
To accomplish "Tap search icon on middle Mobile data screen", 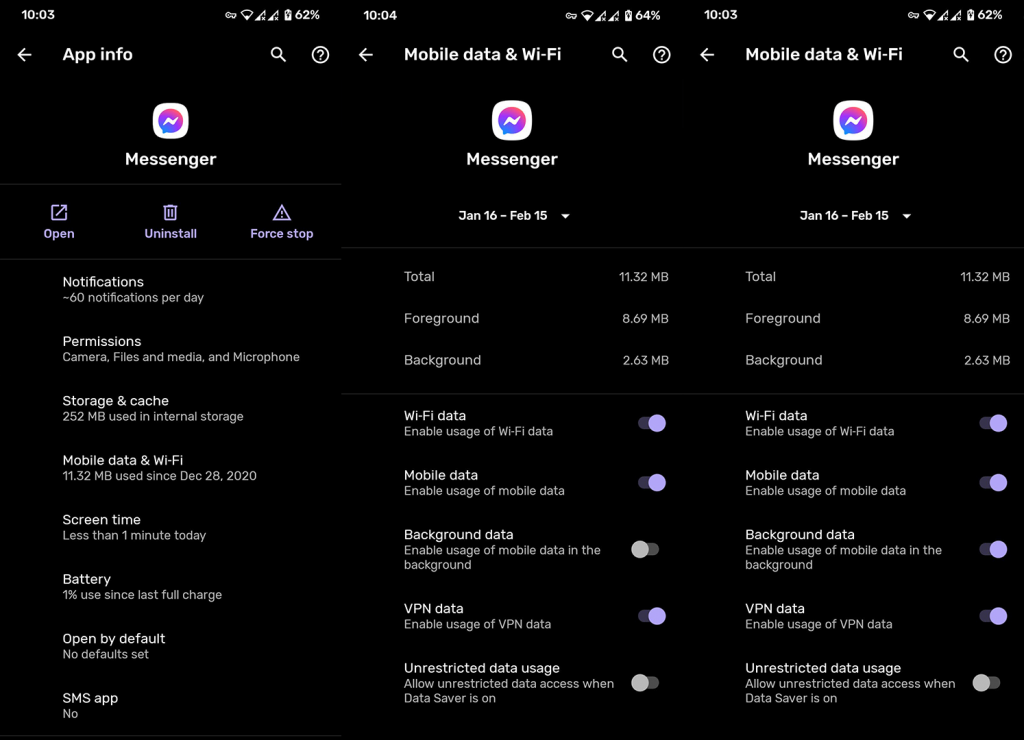I will (620, 55).
